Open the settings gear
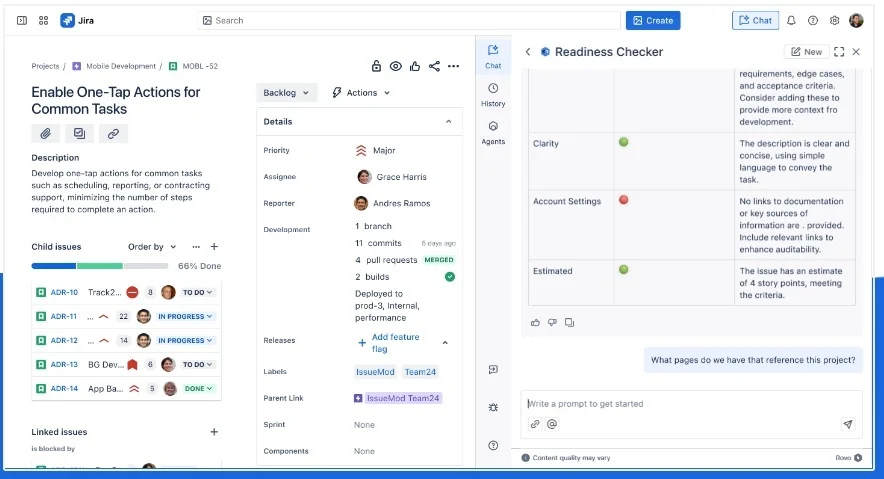This screenshot has height=479, width=884. pyautogui.click(x=834, y=21)
